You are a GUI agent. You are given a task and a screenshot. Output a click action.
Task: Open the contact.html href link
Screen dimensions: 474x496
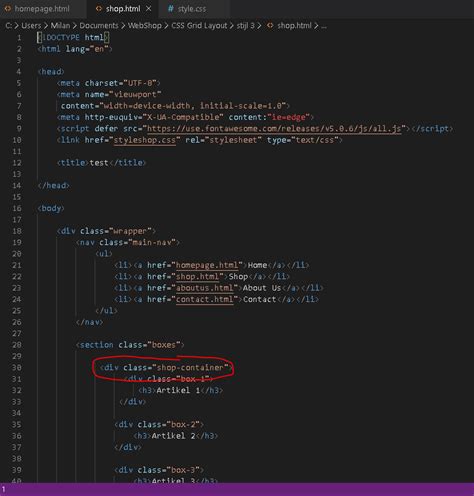[x=205, y=299]
